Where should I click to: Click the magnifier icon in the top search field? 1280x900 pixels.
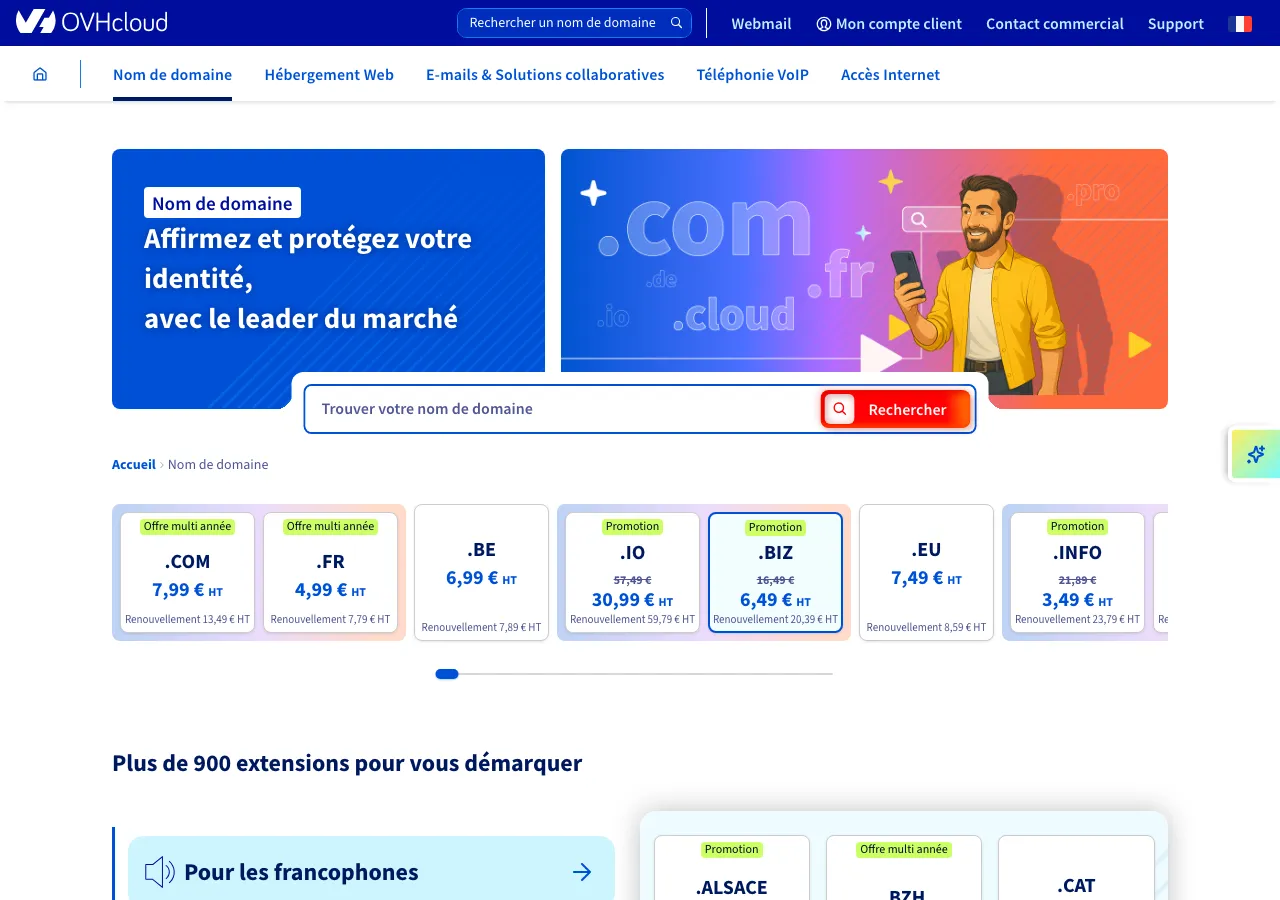[675, 22]
